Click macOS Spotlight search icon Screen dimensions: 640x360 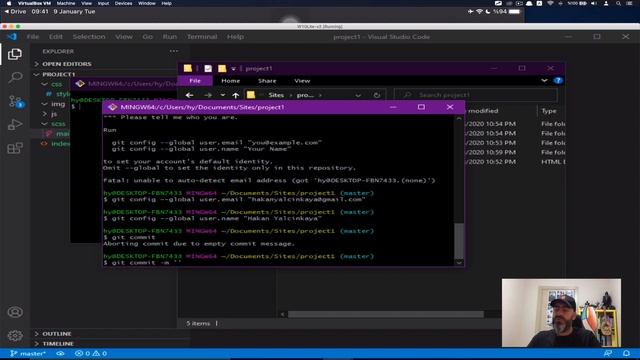(x=618, y=3)
